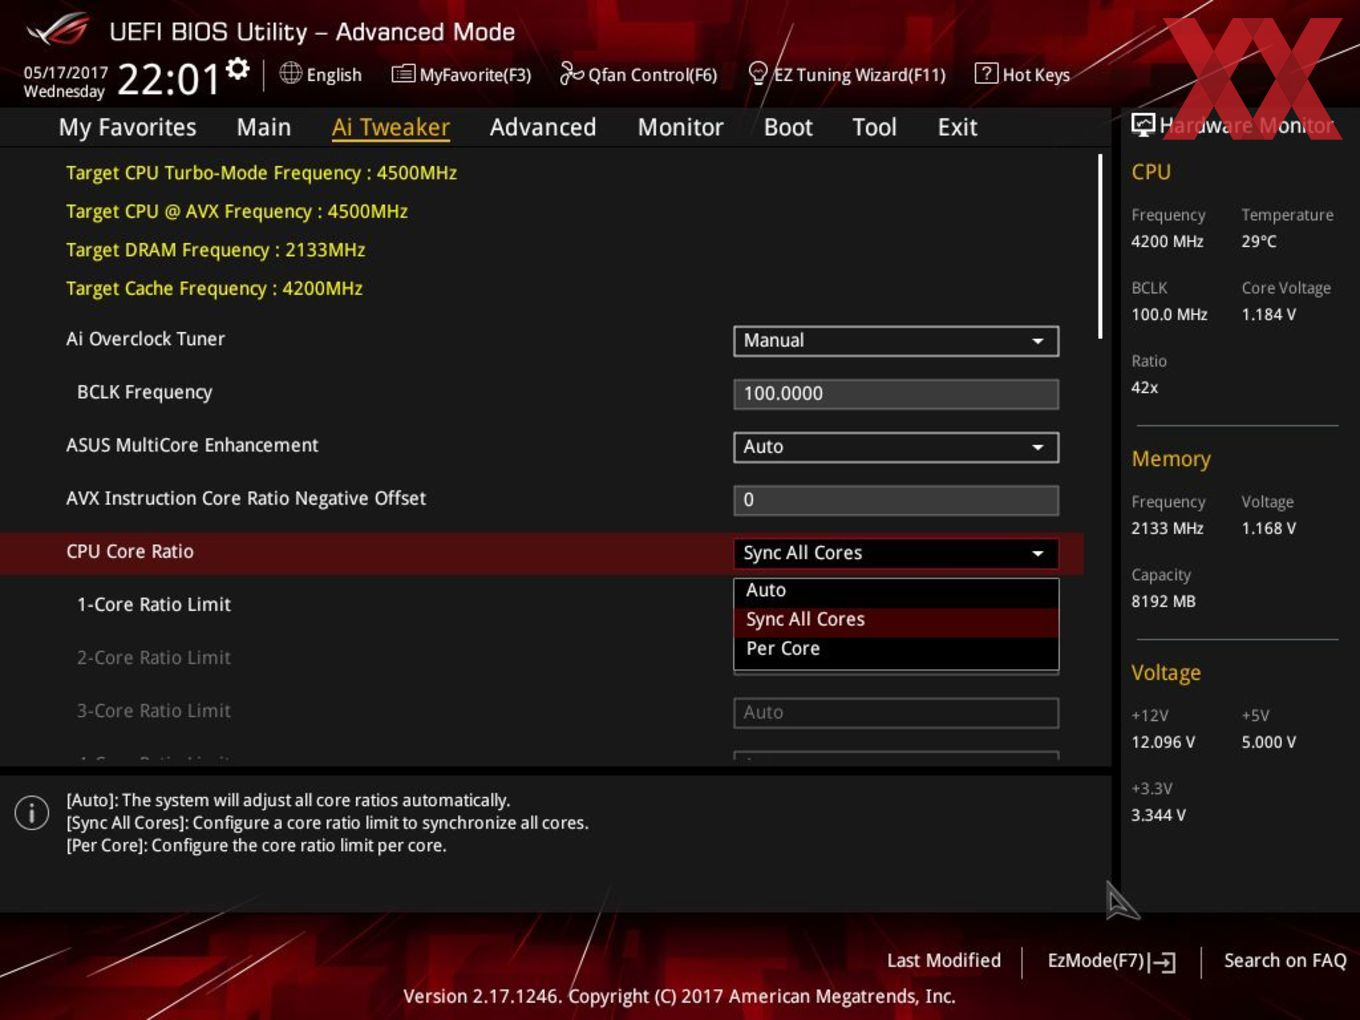Open the Monitor tab
This screenshot has height=1020, width=1360.
pos(681,127)
